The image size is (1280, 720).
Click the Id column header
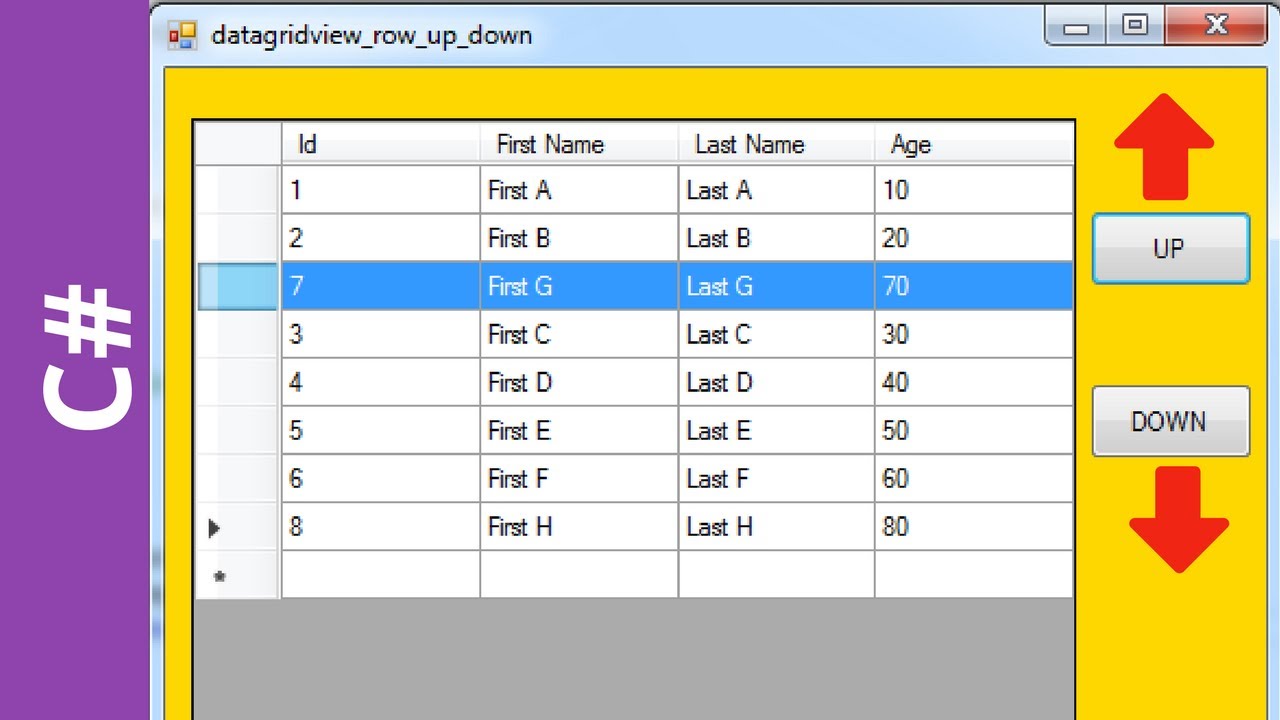380,144
